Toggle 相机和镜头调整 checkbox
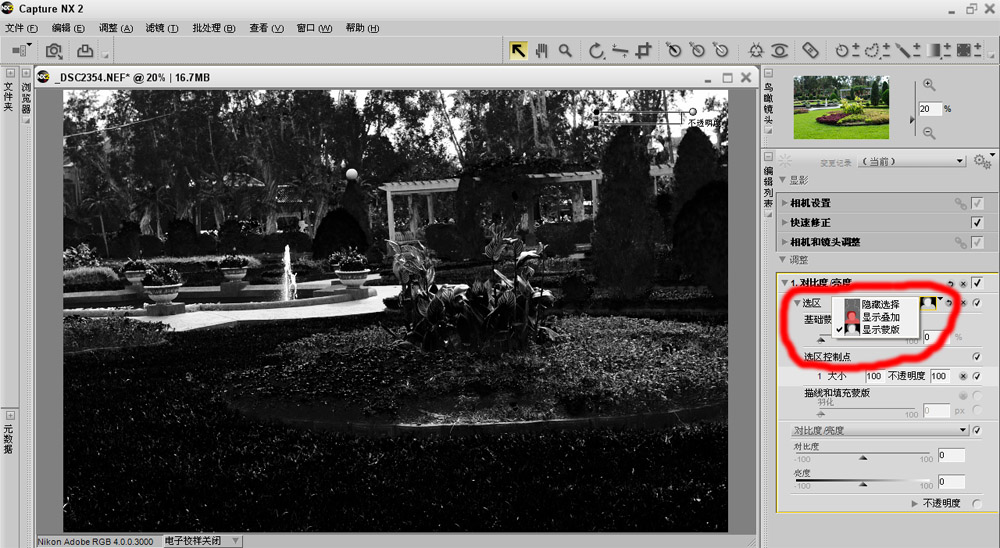The height and width of the screenshot is (548, 1000). pos(976,242)
